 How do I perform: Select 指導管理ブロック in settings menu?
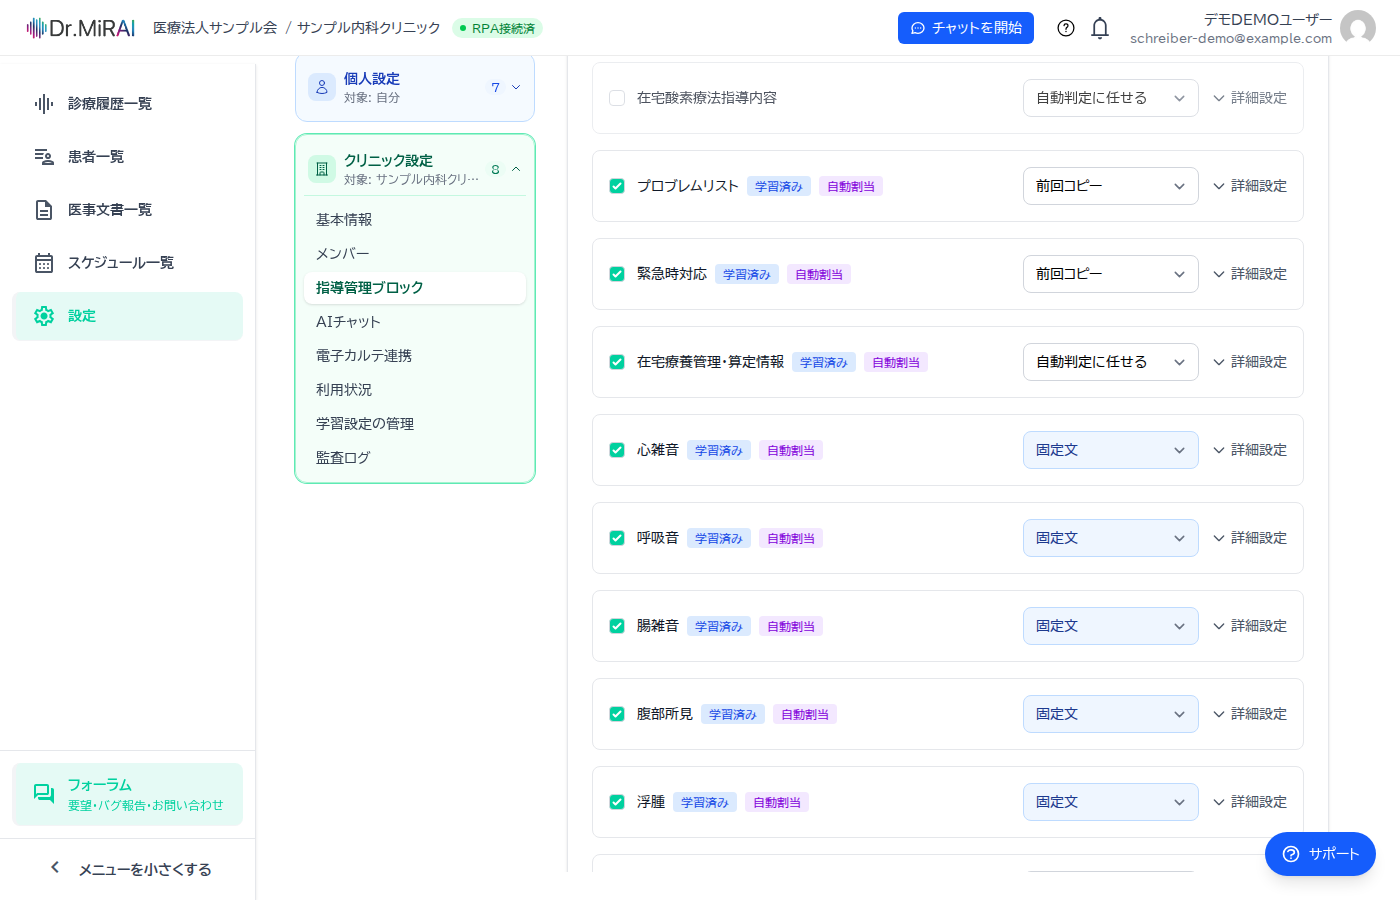(x=414, y=288)
